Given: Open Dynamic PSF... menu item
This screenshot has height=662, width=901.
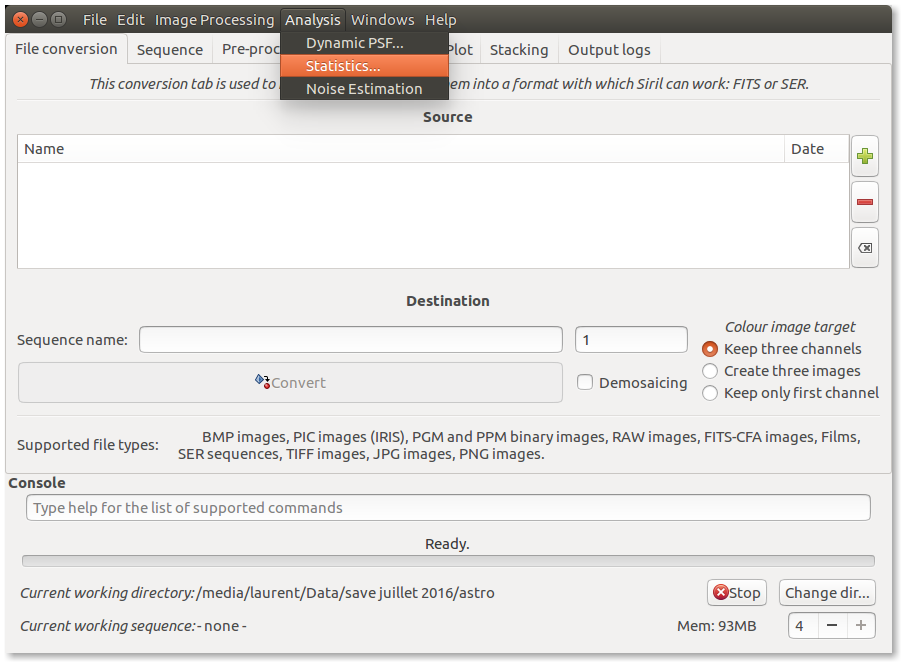Looking at the screenshot, I should point(354,43).
